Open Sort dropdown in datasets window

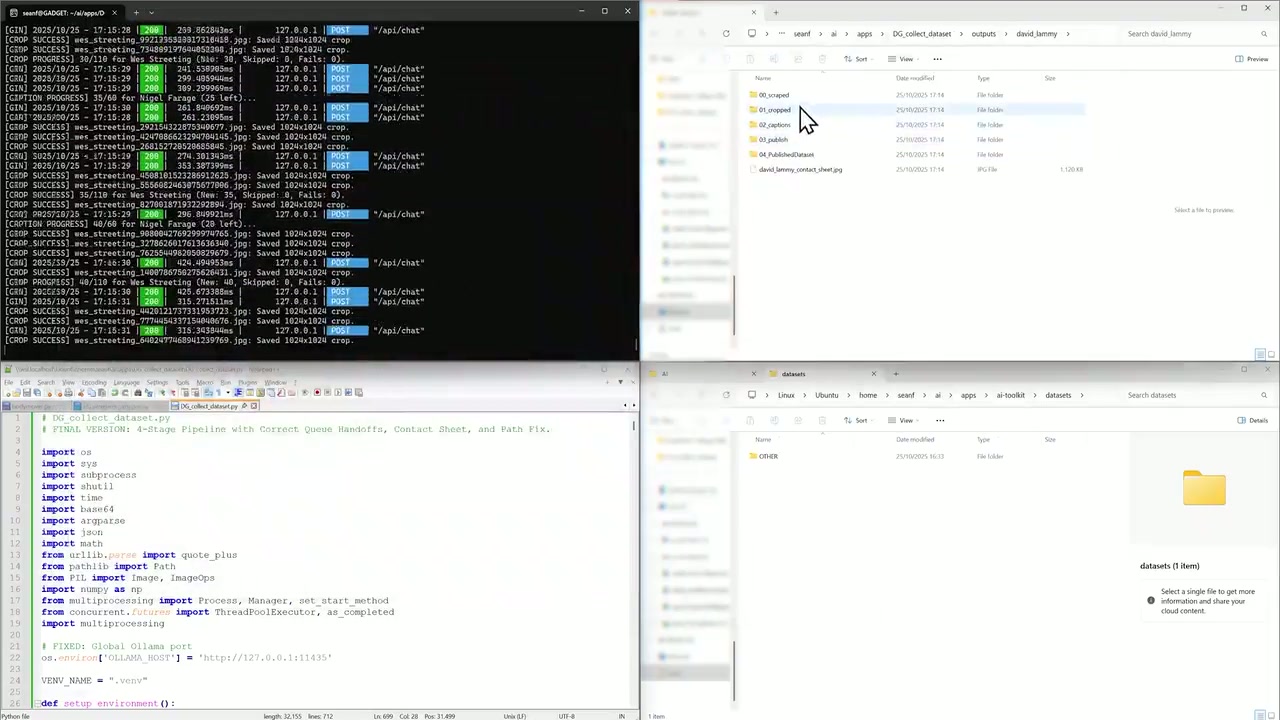point(858,420)
